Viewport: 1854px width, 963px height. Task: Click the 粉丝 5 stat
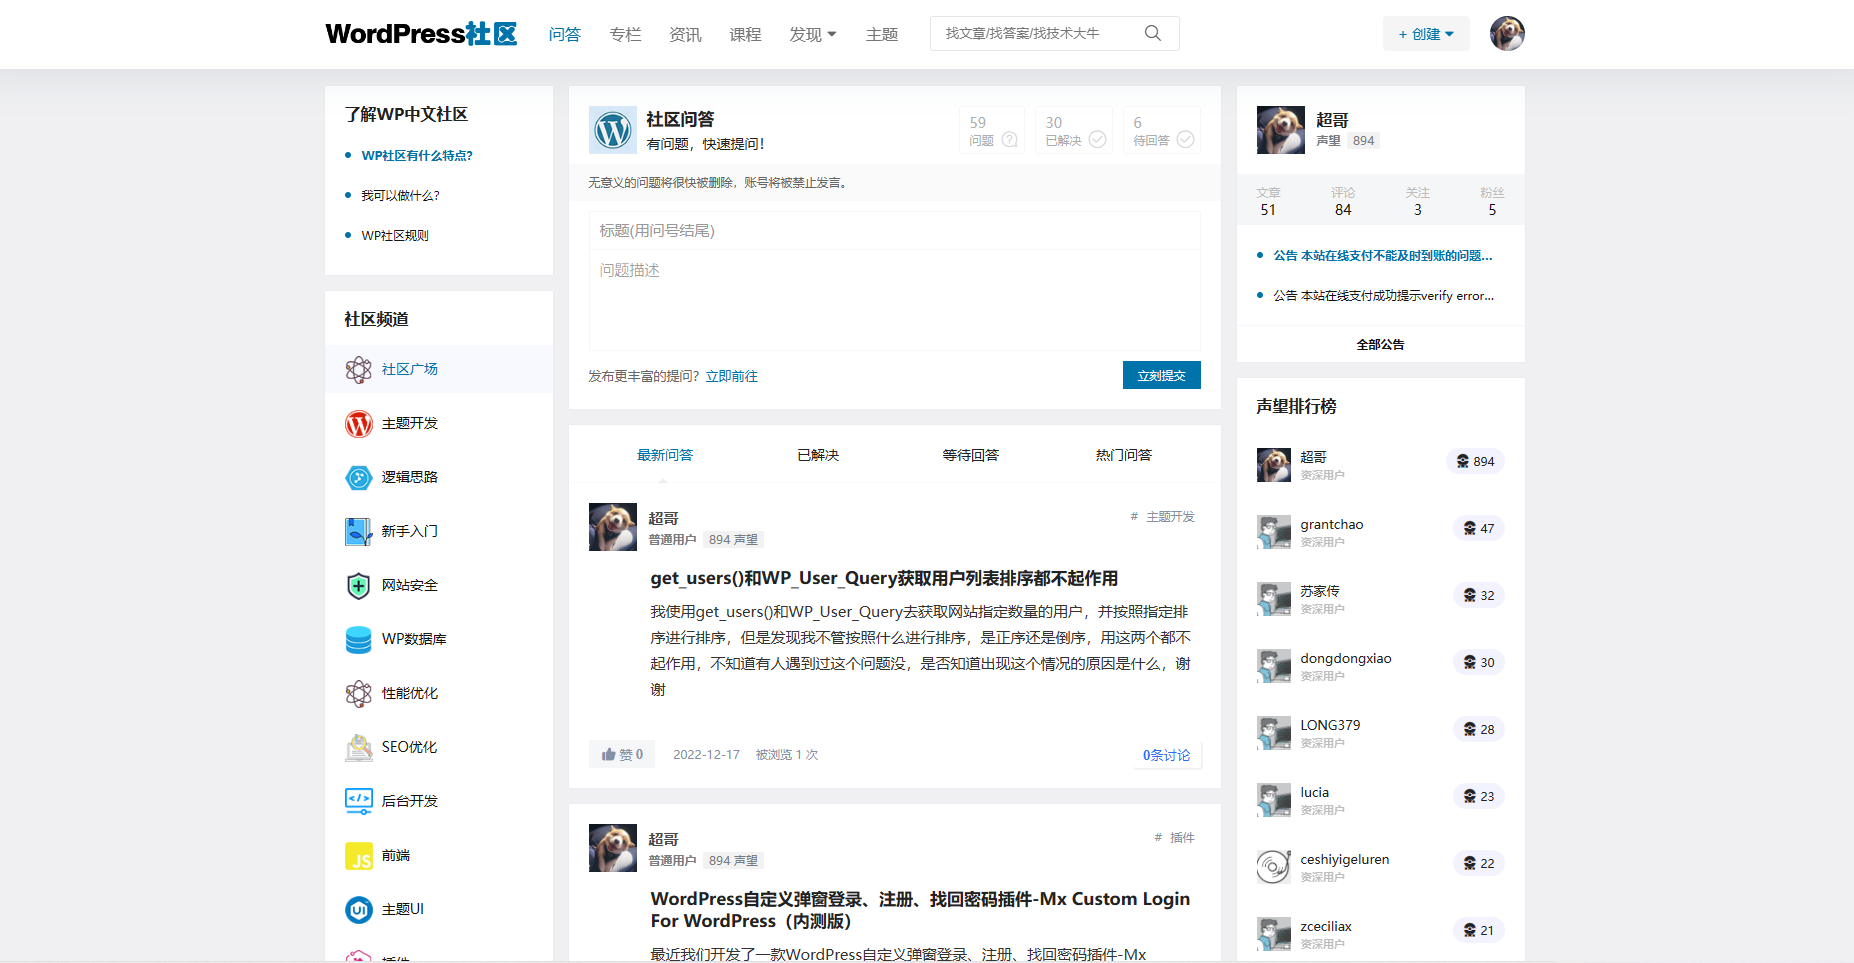click(x=1492, y=201)
